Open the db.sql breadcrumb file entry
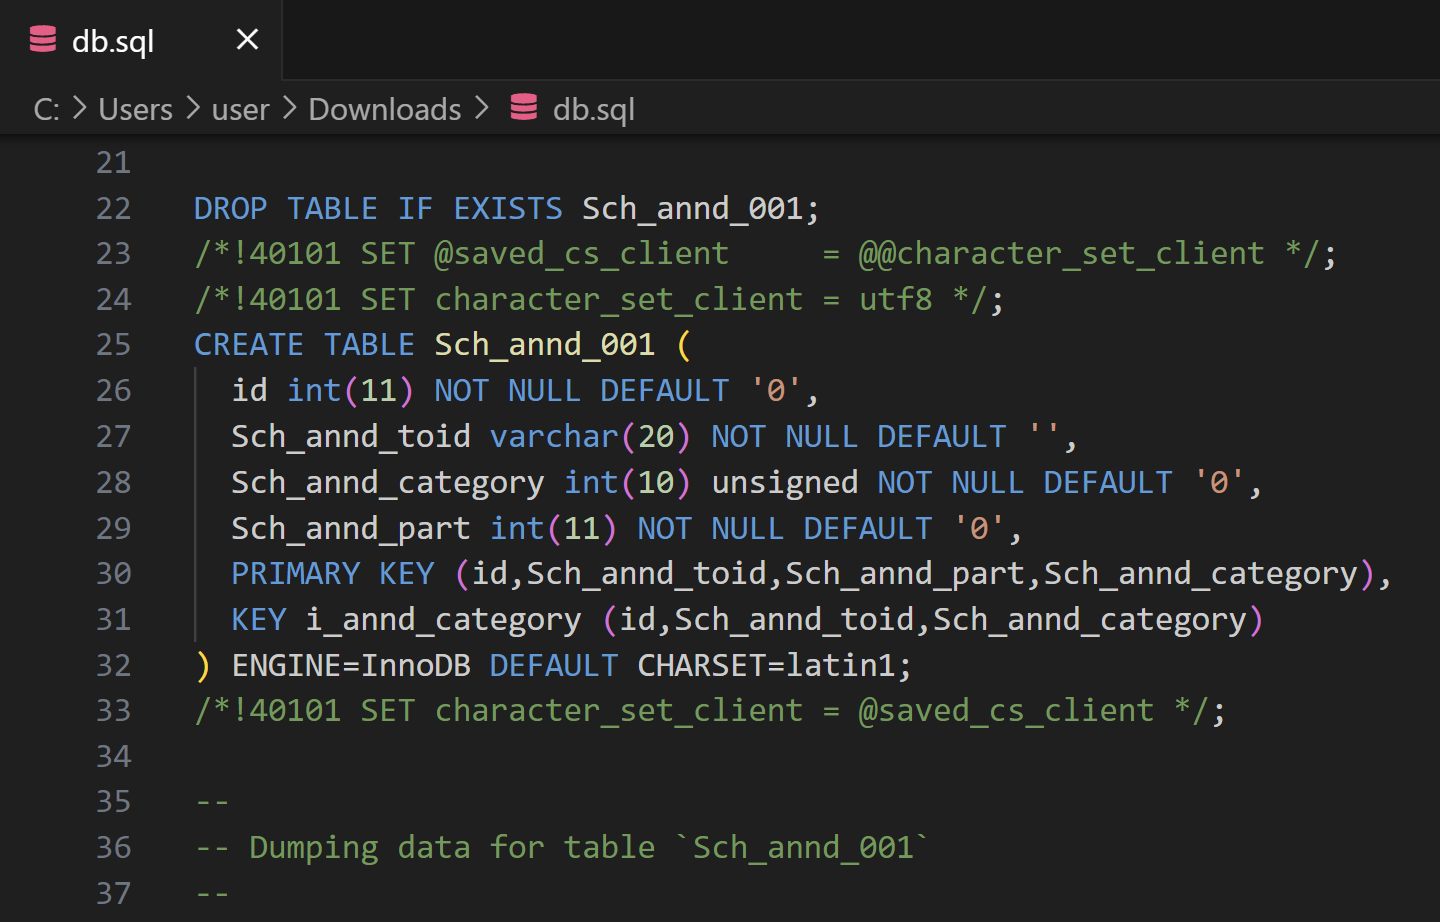 [x=594, y=109]
